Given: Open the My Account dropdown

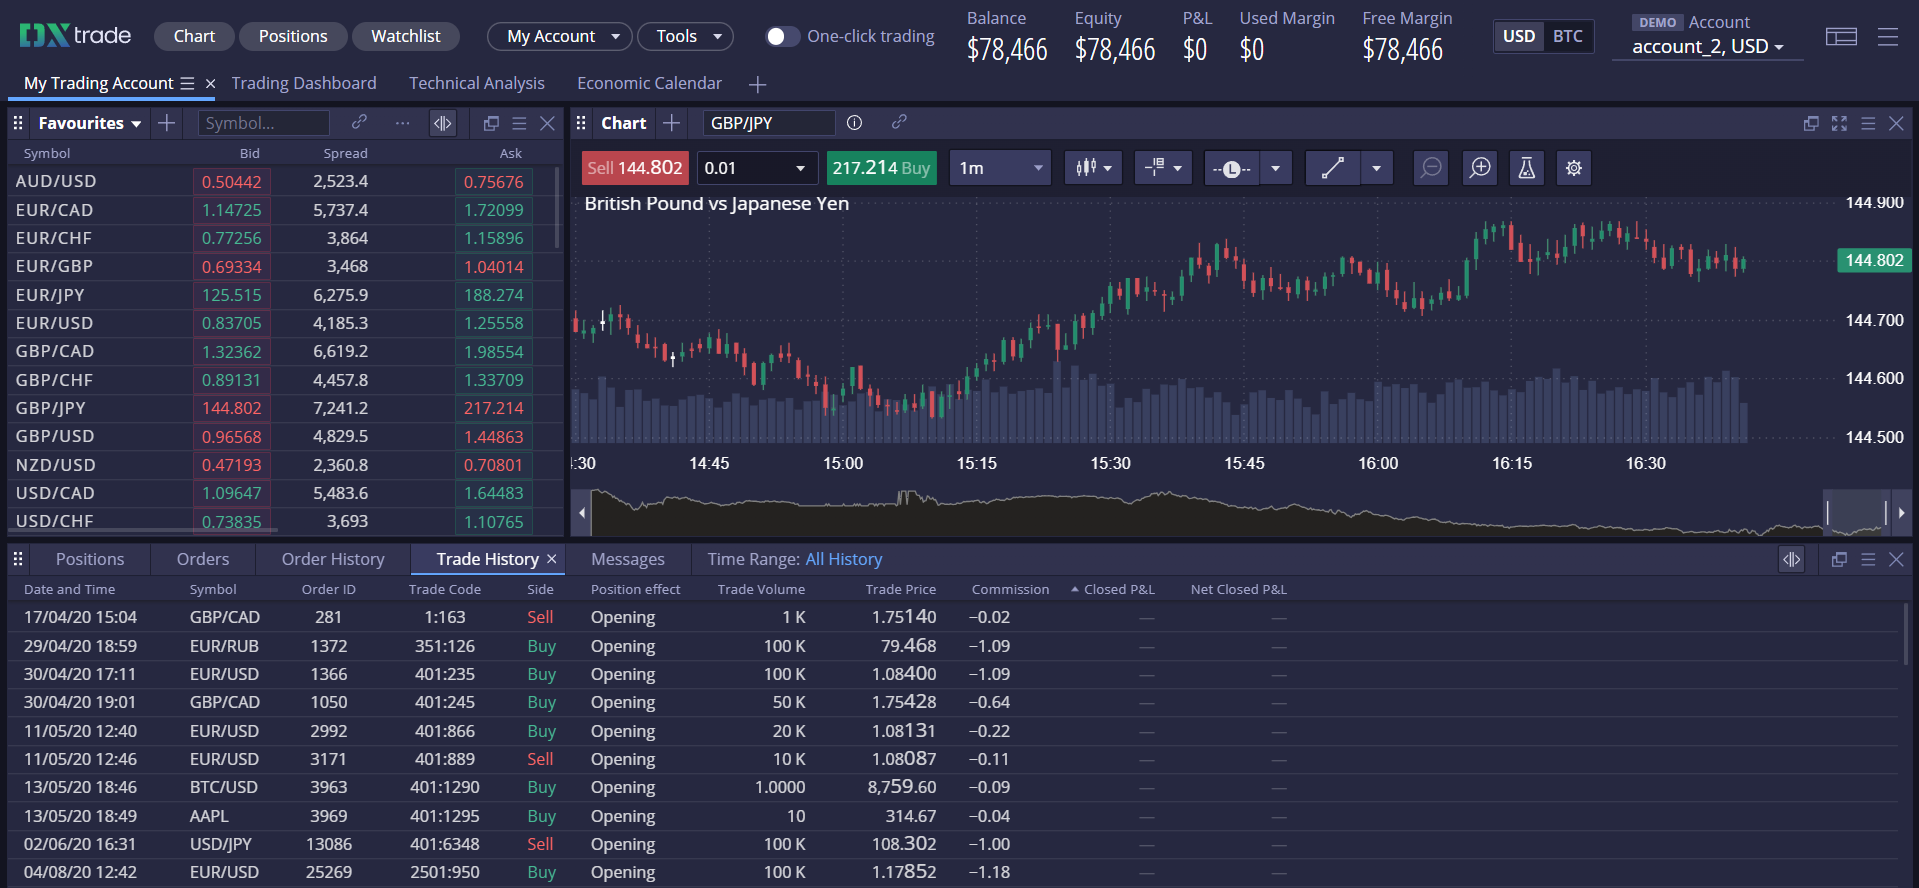Looking at the screenshot, I should [560, 37].
